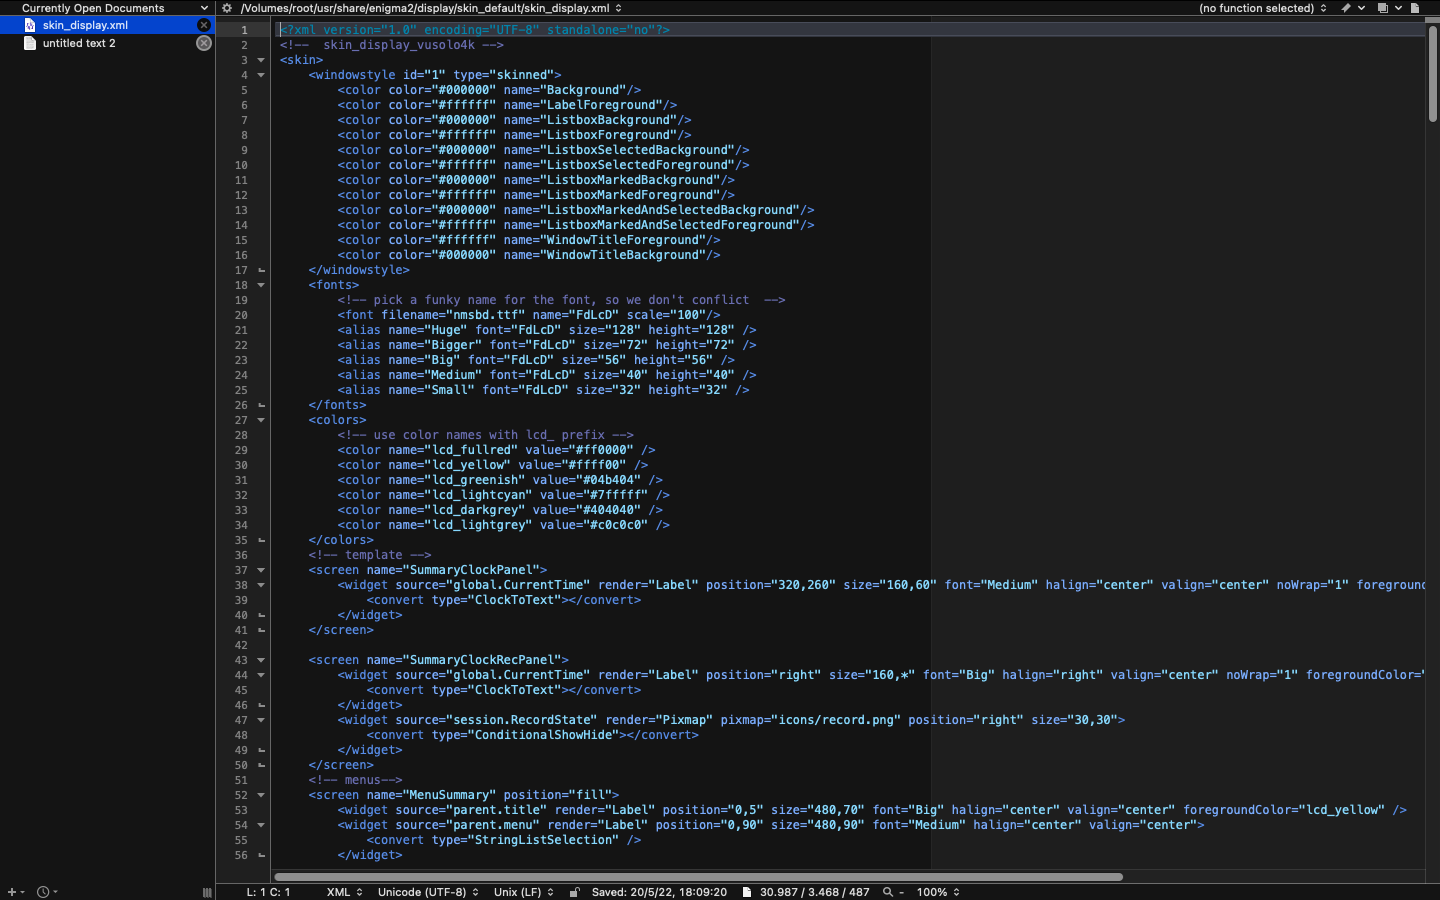Collapse the fold triangle at line 4
Viewport: 1440px width, 900px height.
(x=261, y=75)
